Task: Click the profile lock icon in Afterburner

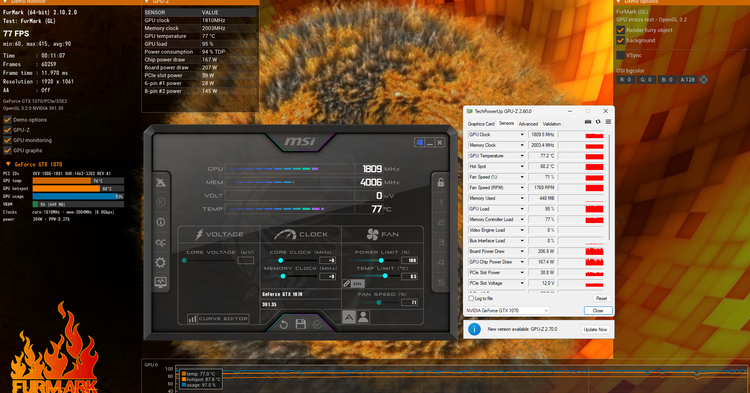Action: point(441,182)
